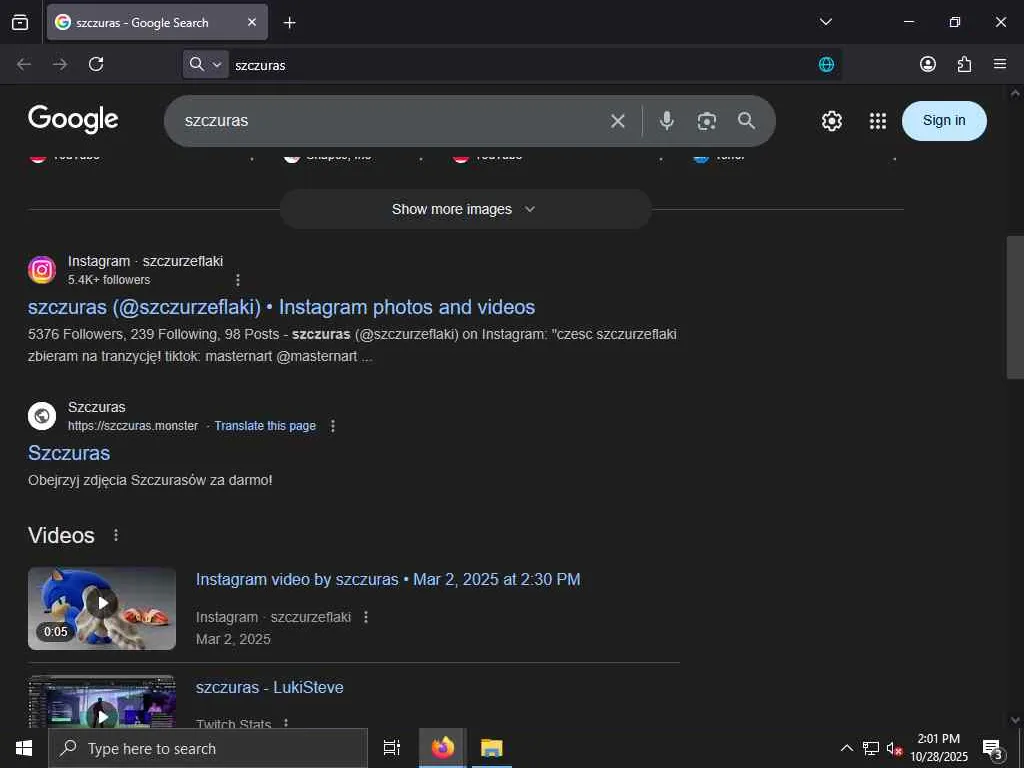Click Translate this page link

(x=265, y=426)
